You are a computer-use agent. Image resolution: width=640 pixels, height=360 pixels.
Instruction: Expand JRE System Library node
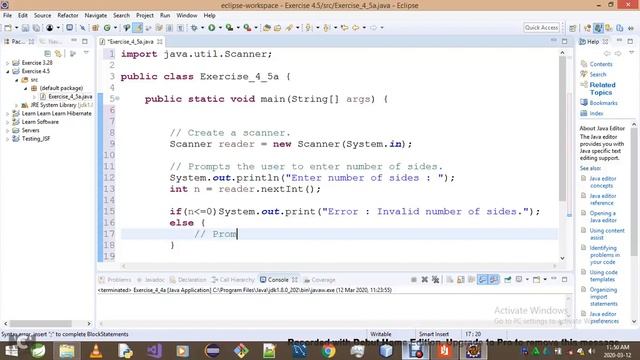click(17, 105)
